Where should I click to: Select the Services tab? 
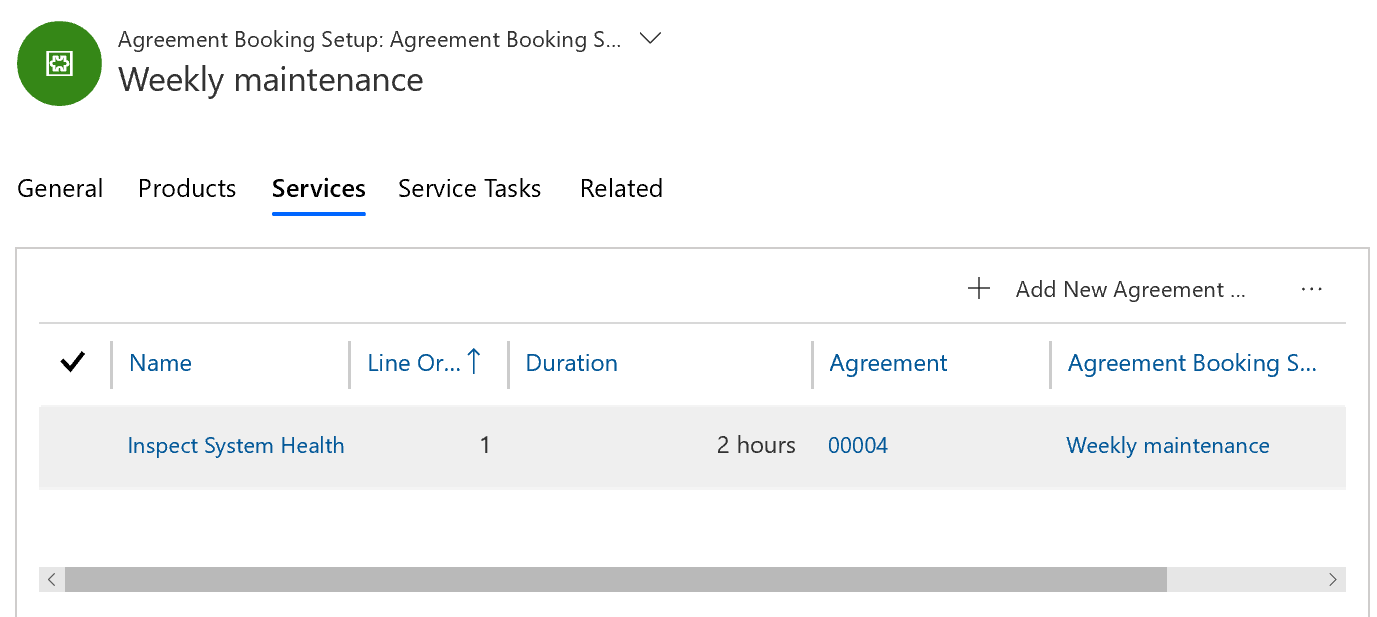pyautogui.click(x=319, y=188)
